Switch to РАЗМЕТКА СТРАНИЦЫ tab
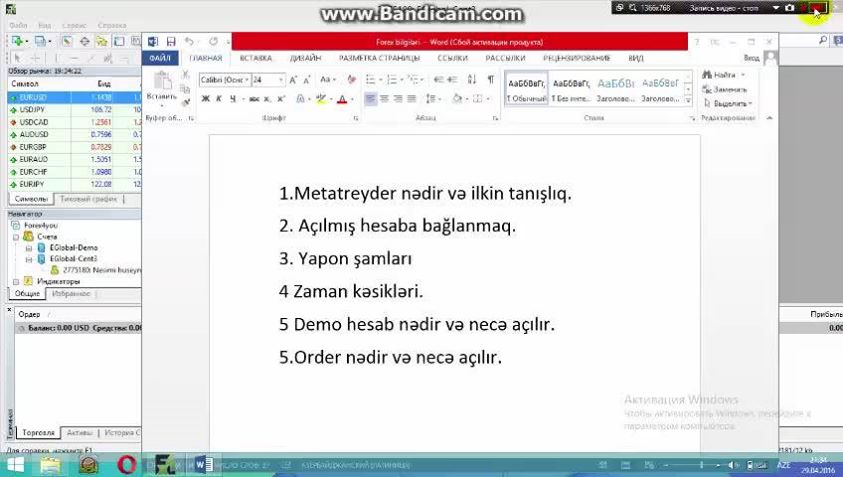The image size is (843, 477). (379, 58)
